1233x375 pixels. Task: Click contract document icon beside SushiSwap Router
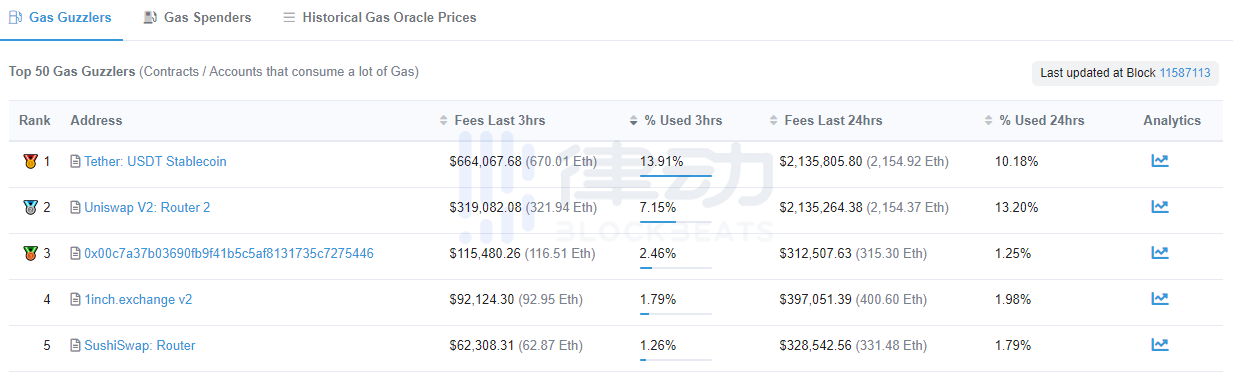[75, 345]
